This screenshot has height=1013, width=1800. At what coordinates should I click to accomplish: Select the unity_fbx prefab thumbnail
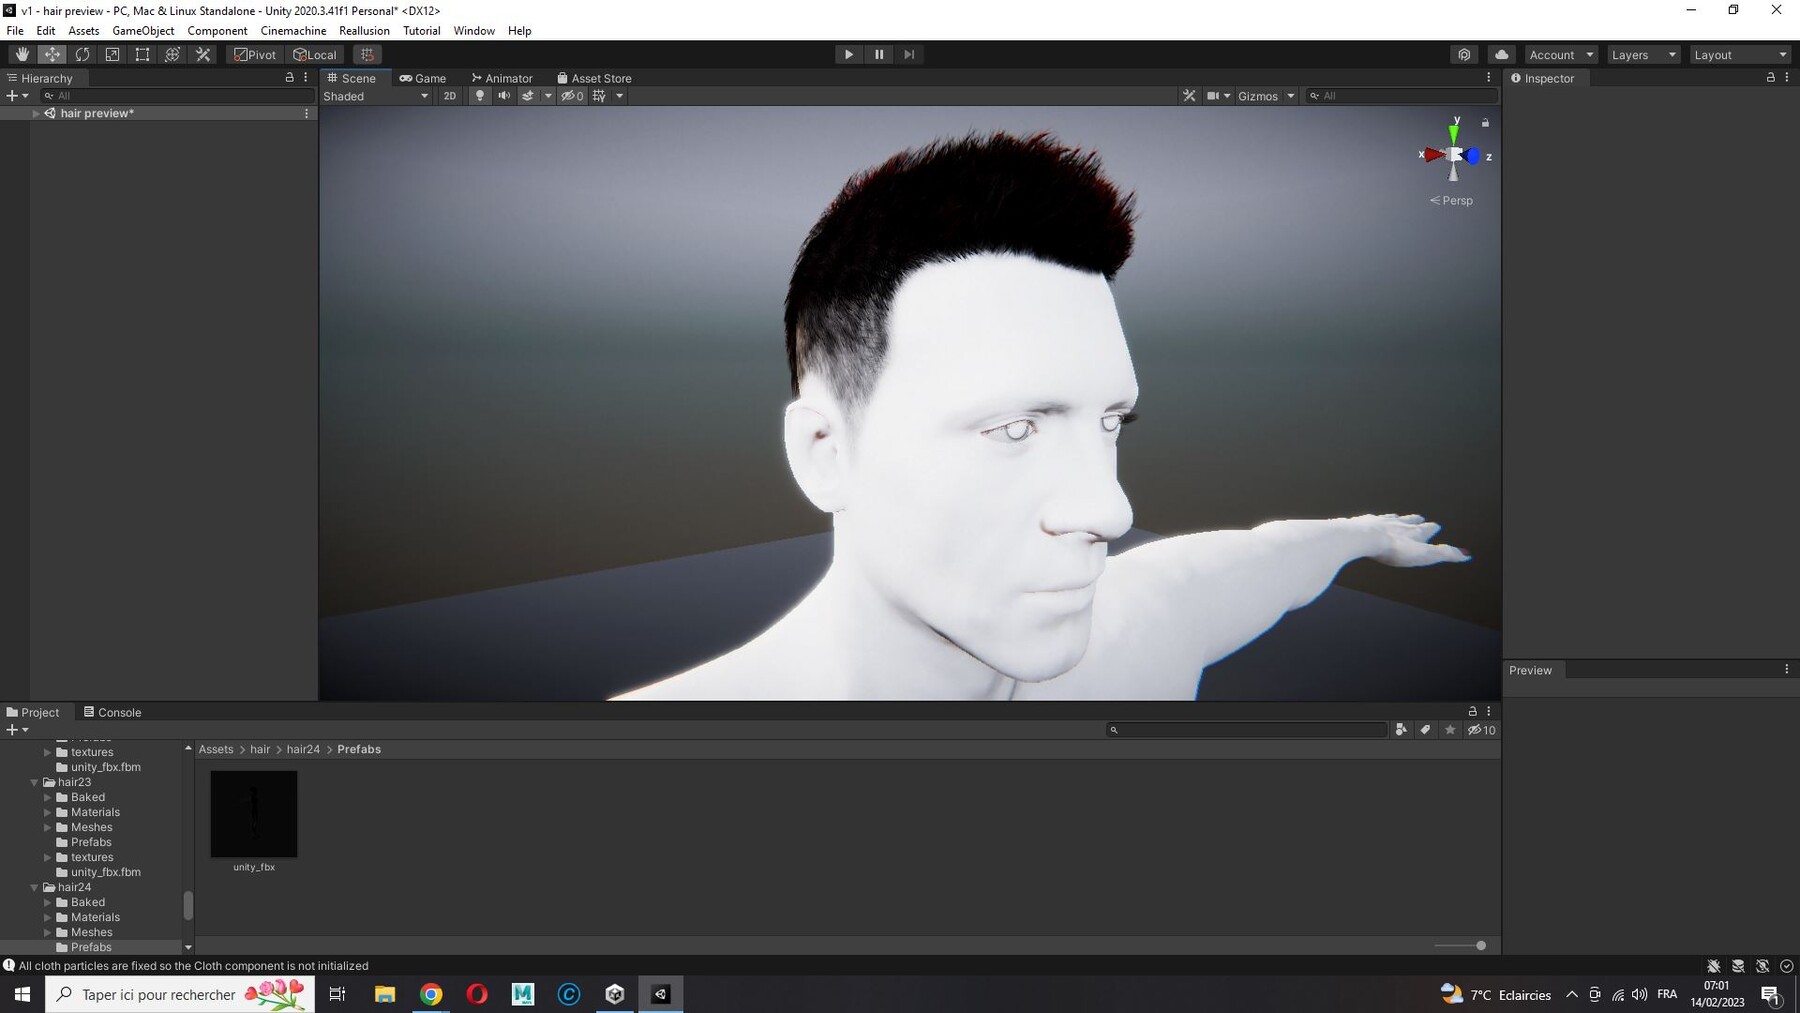pos(254,814)
